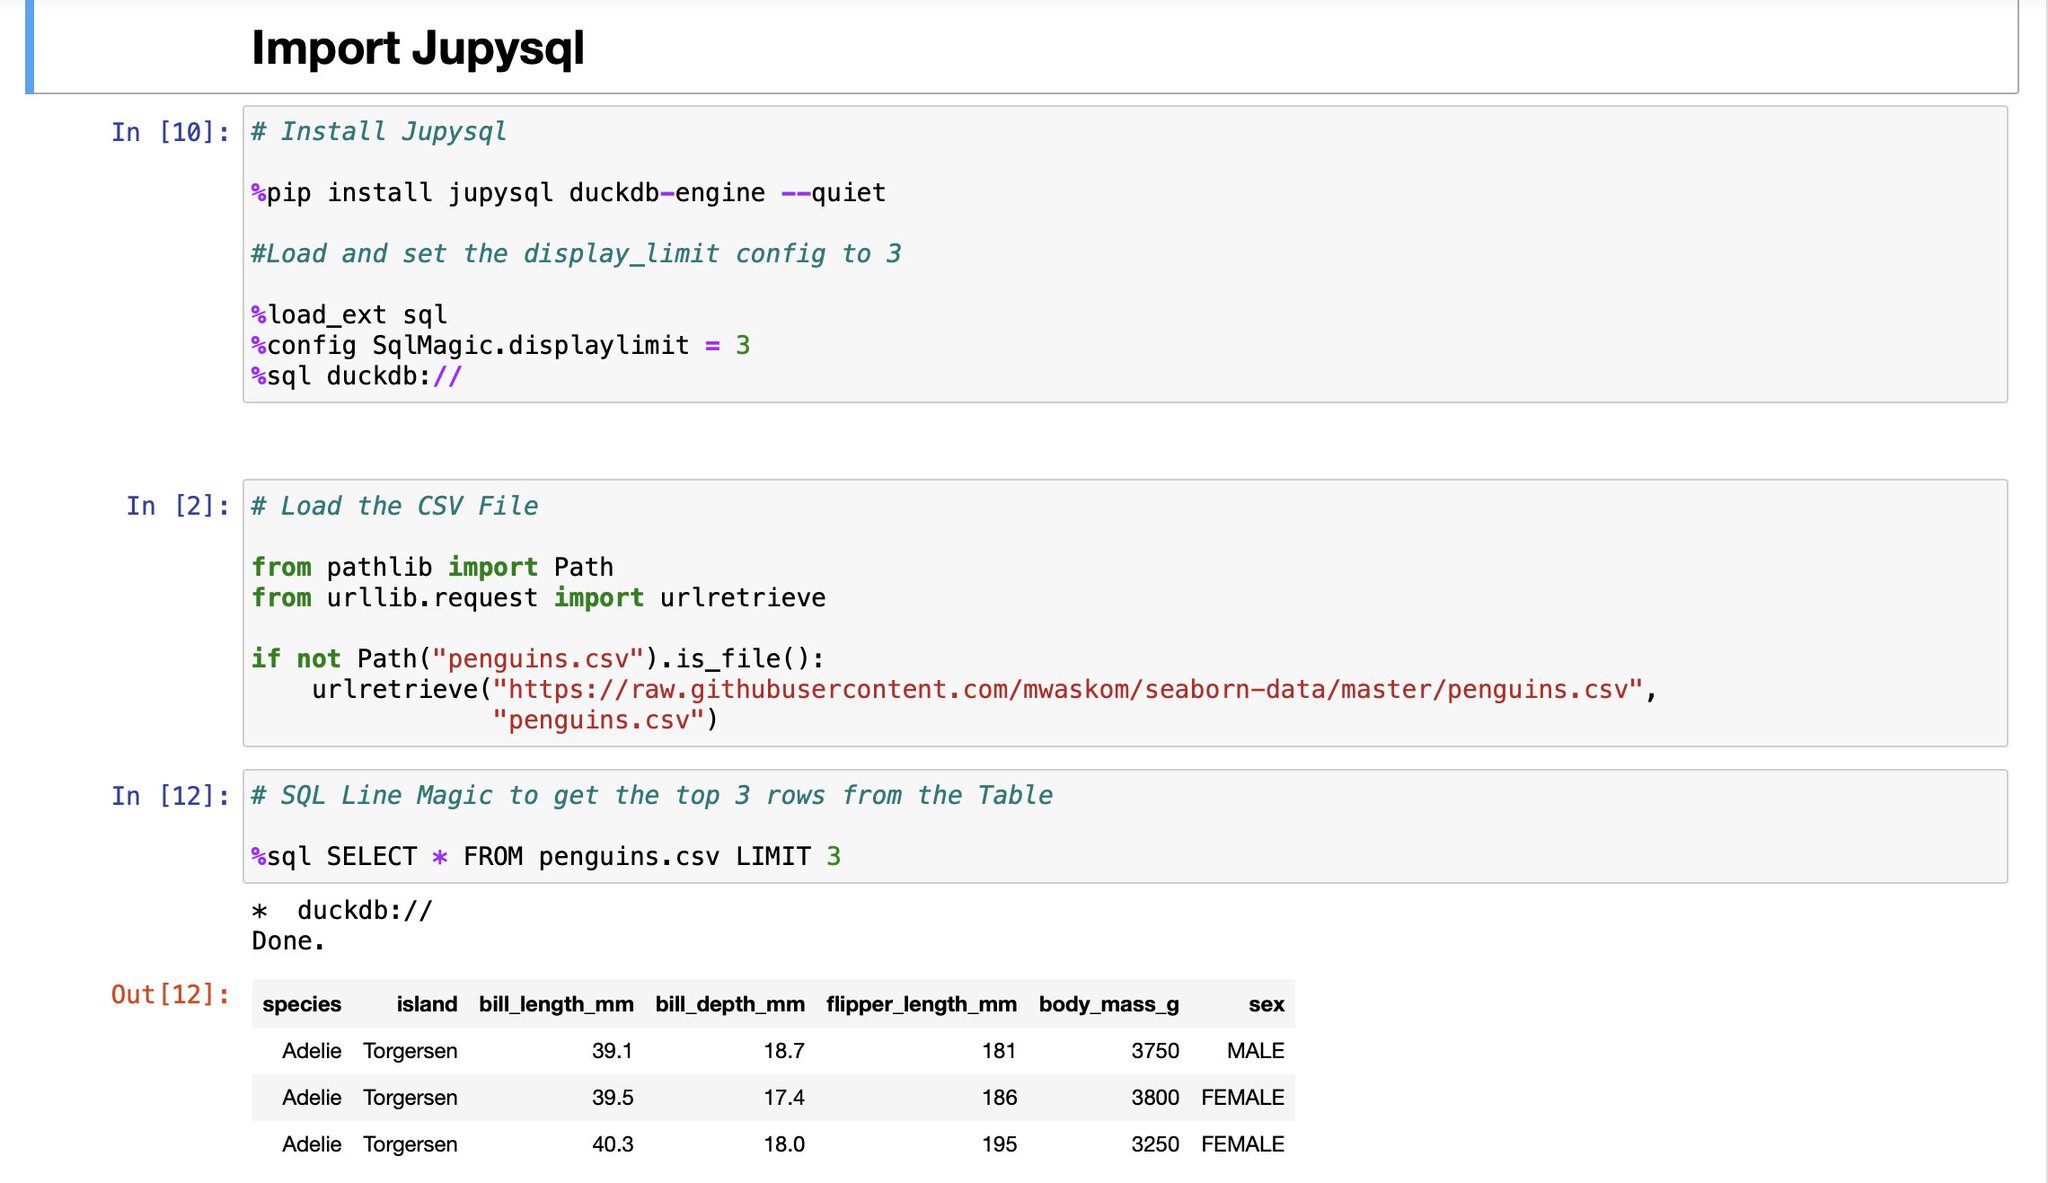Click the SQL Line Magic comment line
This screenshot has height=1183, width=2048.
pyautogui.click(x=652, y=796)
